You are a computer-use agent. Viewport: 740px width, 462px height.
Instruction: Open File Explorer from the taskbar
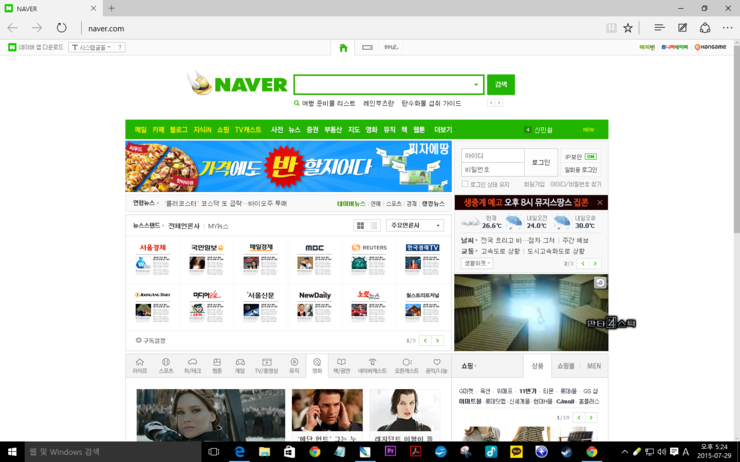tap(264, 452)
